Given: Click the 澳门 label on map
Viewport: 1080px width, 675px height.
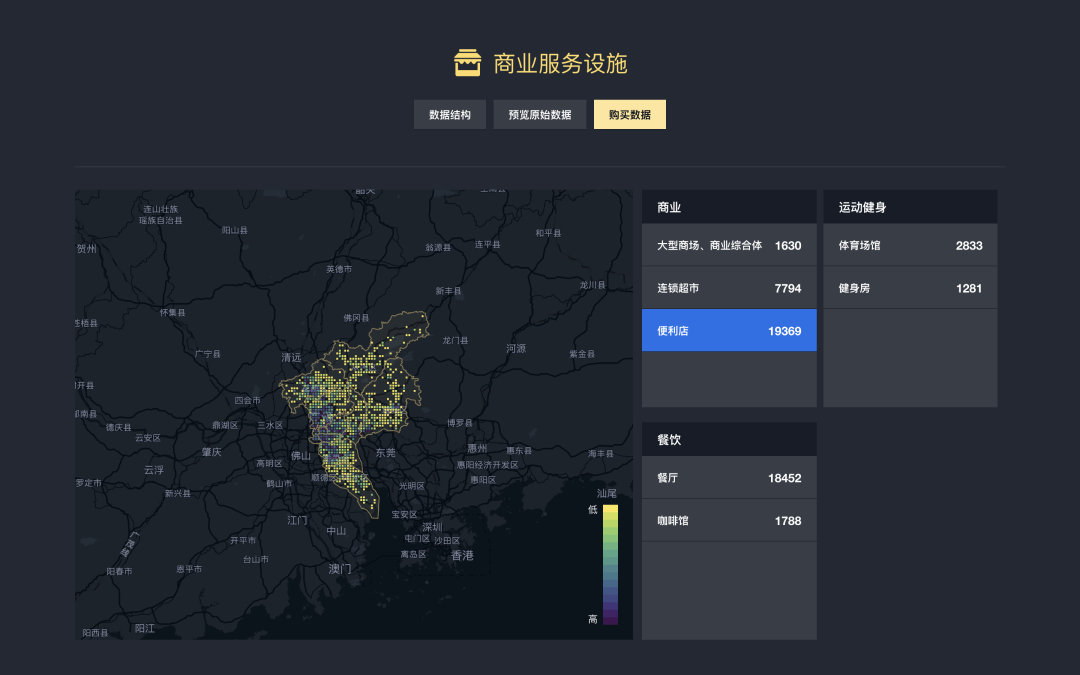Looking at the screenshot, I should pos(340,569).
